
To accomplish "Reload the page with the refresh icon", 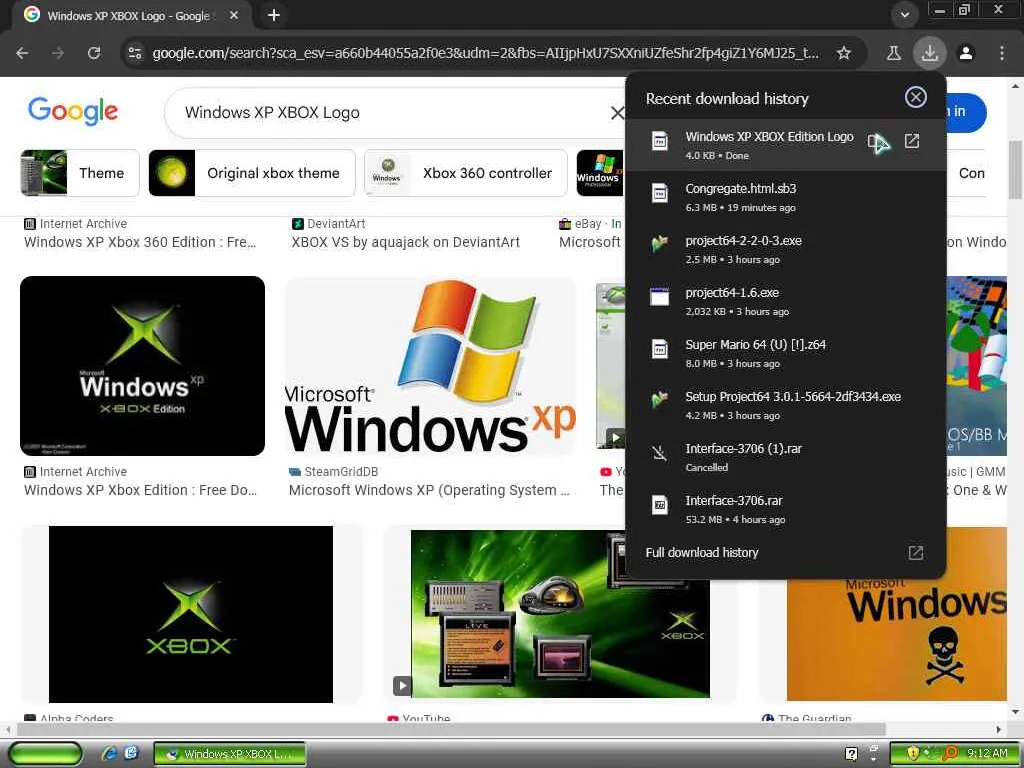I will [94, 53].
